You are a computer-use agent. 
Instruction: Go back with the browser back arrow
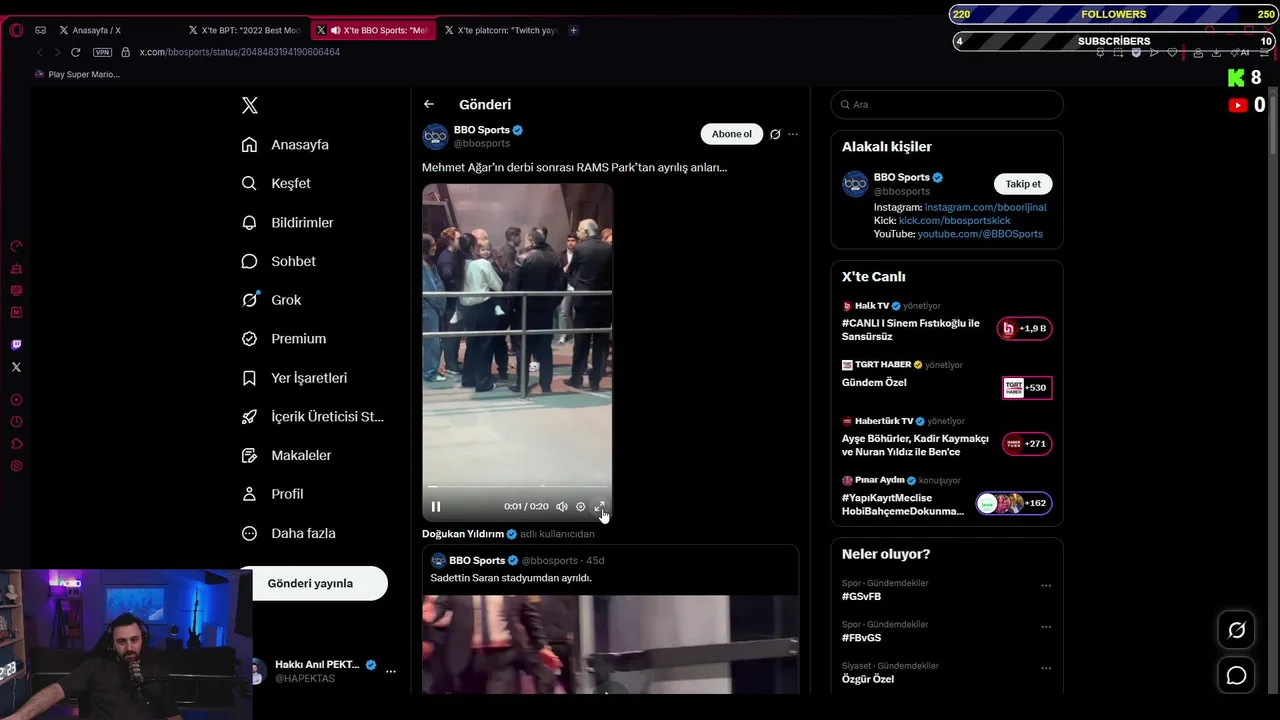40,52
